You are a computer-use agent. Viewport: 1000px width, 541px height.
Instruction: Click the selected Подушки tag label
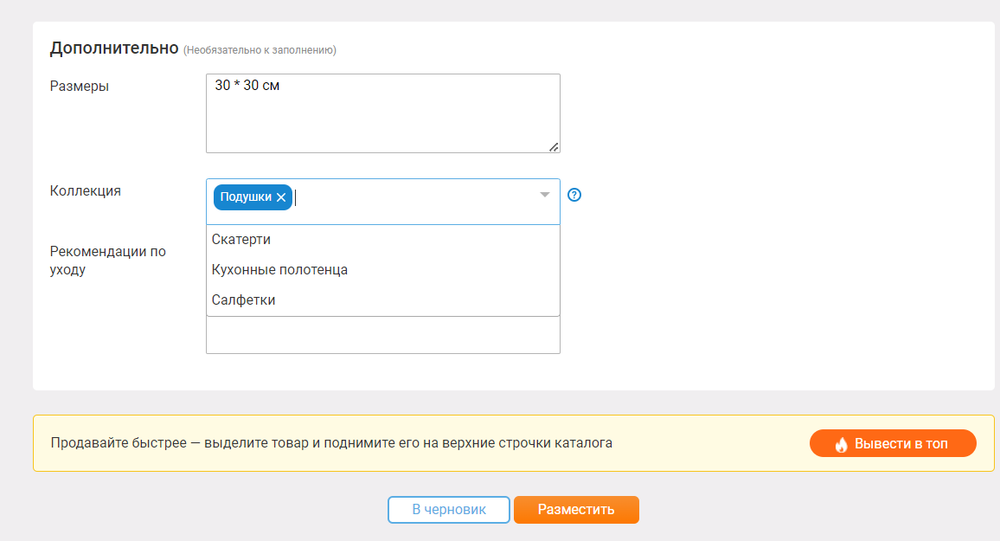pos(245,198)
